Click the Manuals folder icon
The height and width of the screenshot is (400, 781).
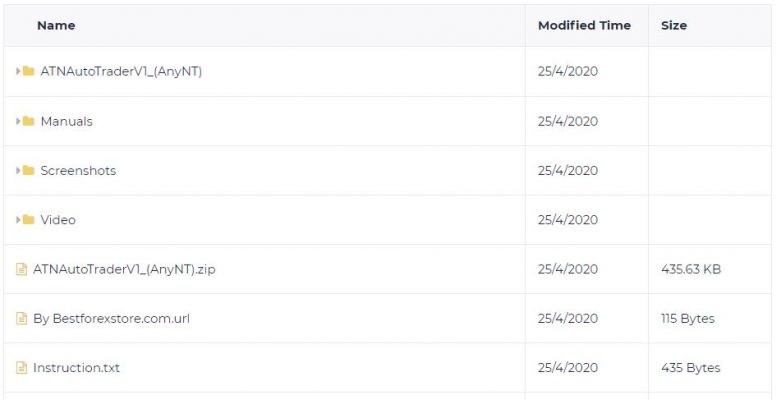coord(28,121)
